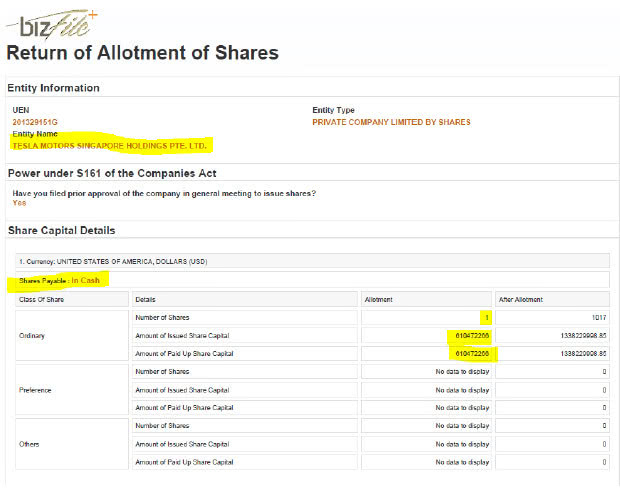This screenshot has width=620, height=501.
Task: Click the 'Share Capital Details' heading
Action: point(62,231)
